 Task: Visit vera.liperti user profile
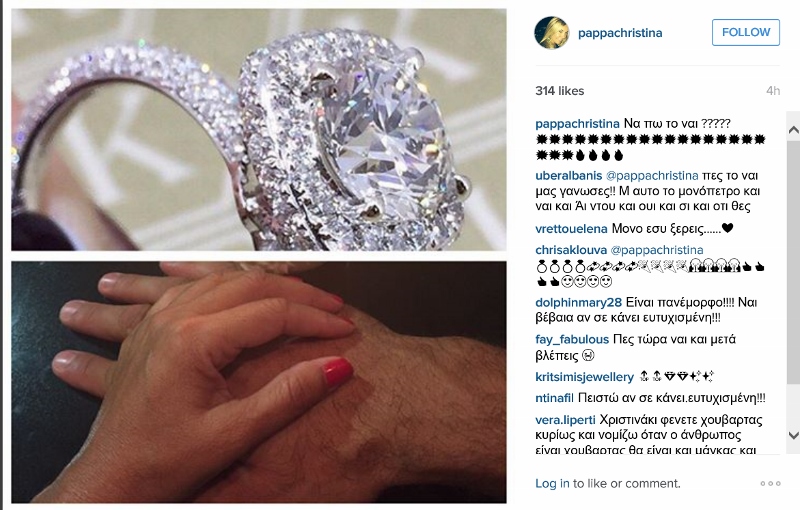point(565,420)
